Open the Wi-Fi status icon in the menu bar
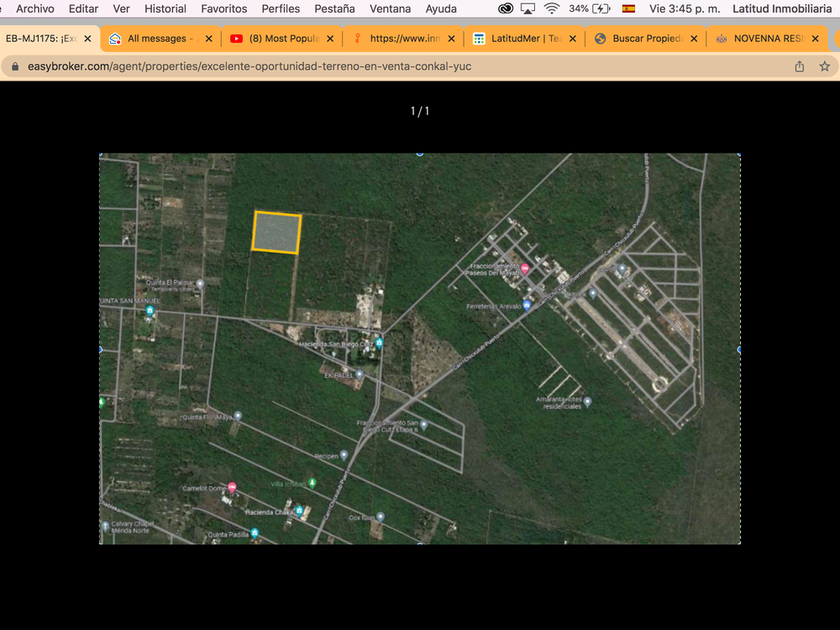 click(x=551, y=8)
